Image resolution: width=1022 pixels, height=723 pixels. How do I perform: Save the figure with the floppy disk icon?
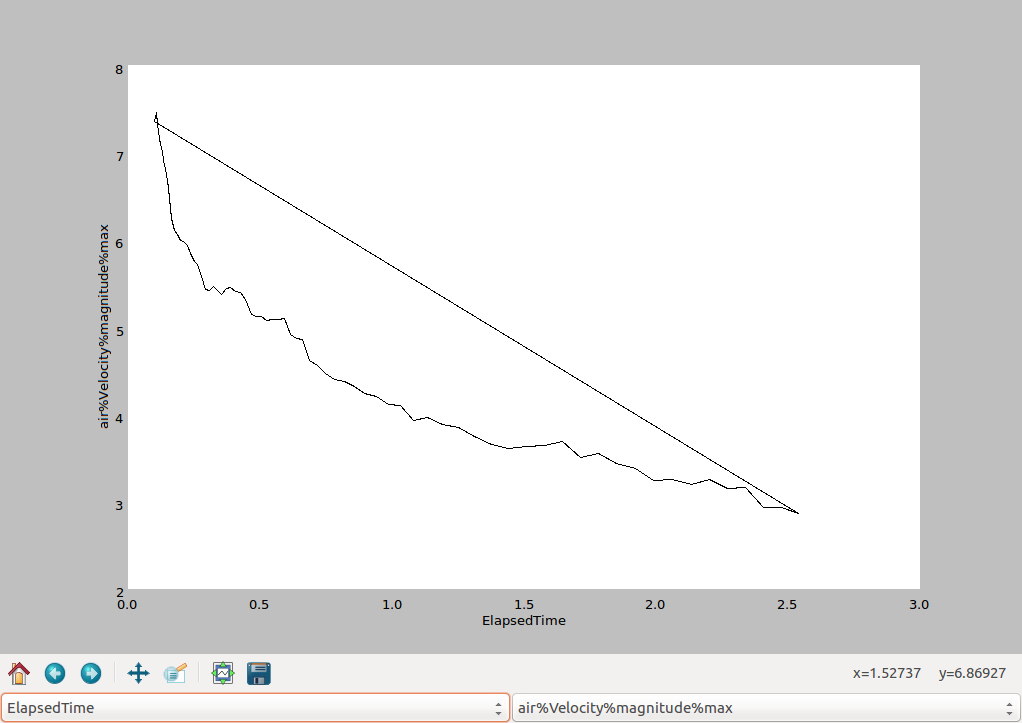pyautogui.click(x=259, y=673)
